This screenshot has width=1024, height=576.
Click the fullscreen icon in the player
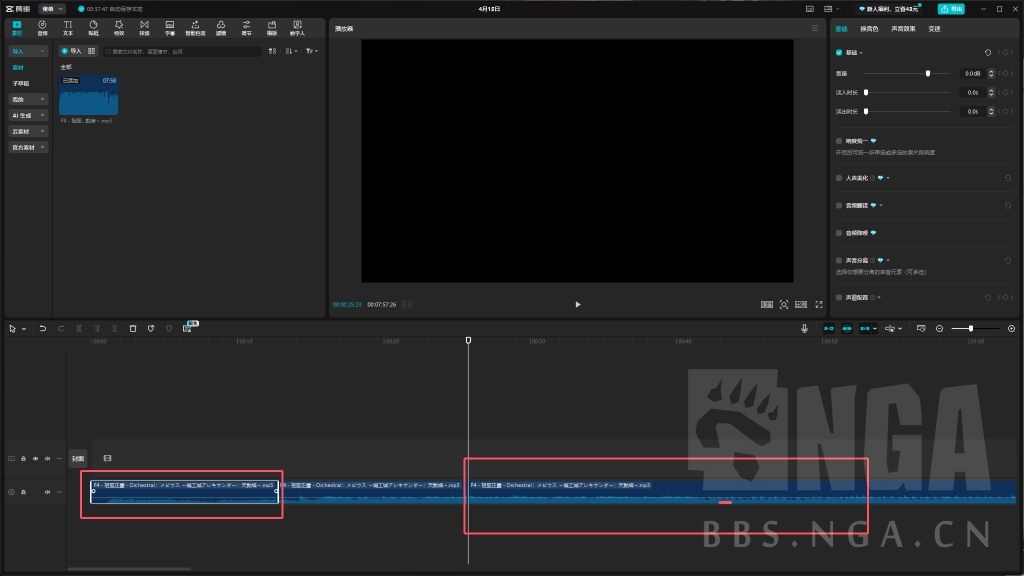point(819,304)
